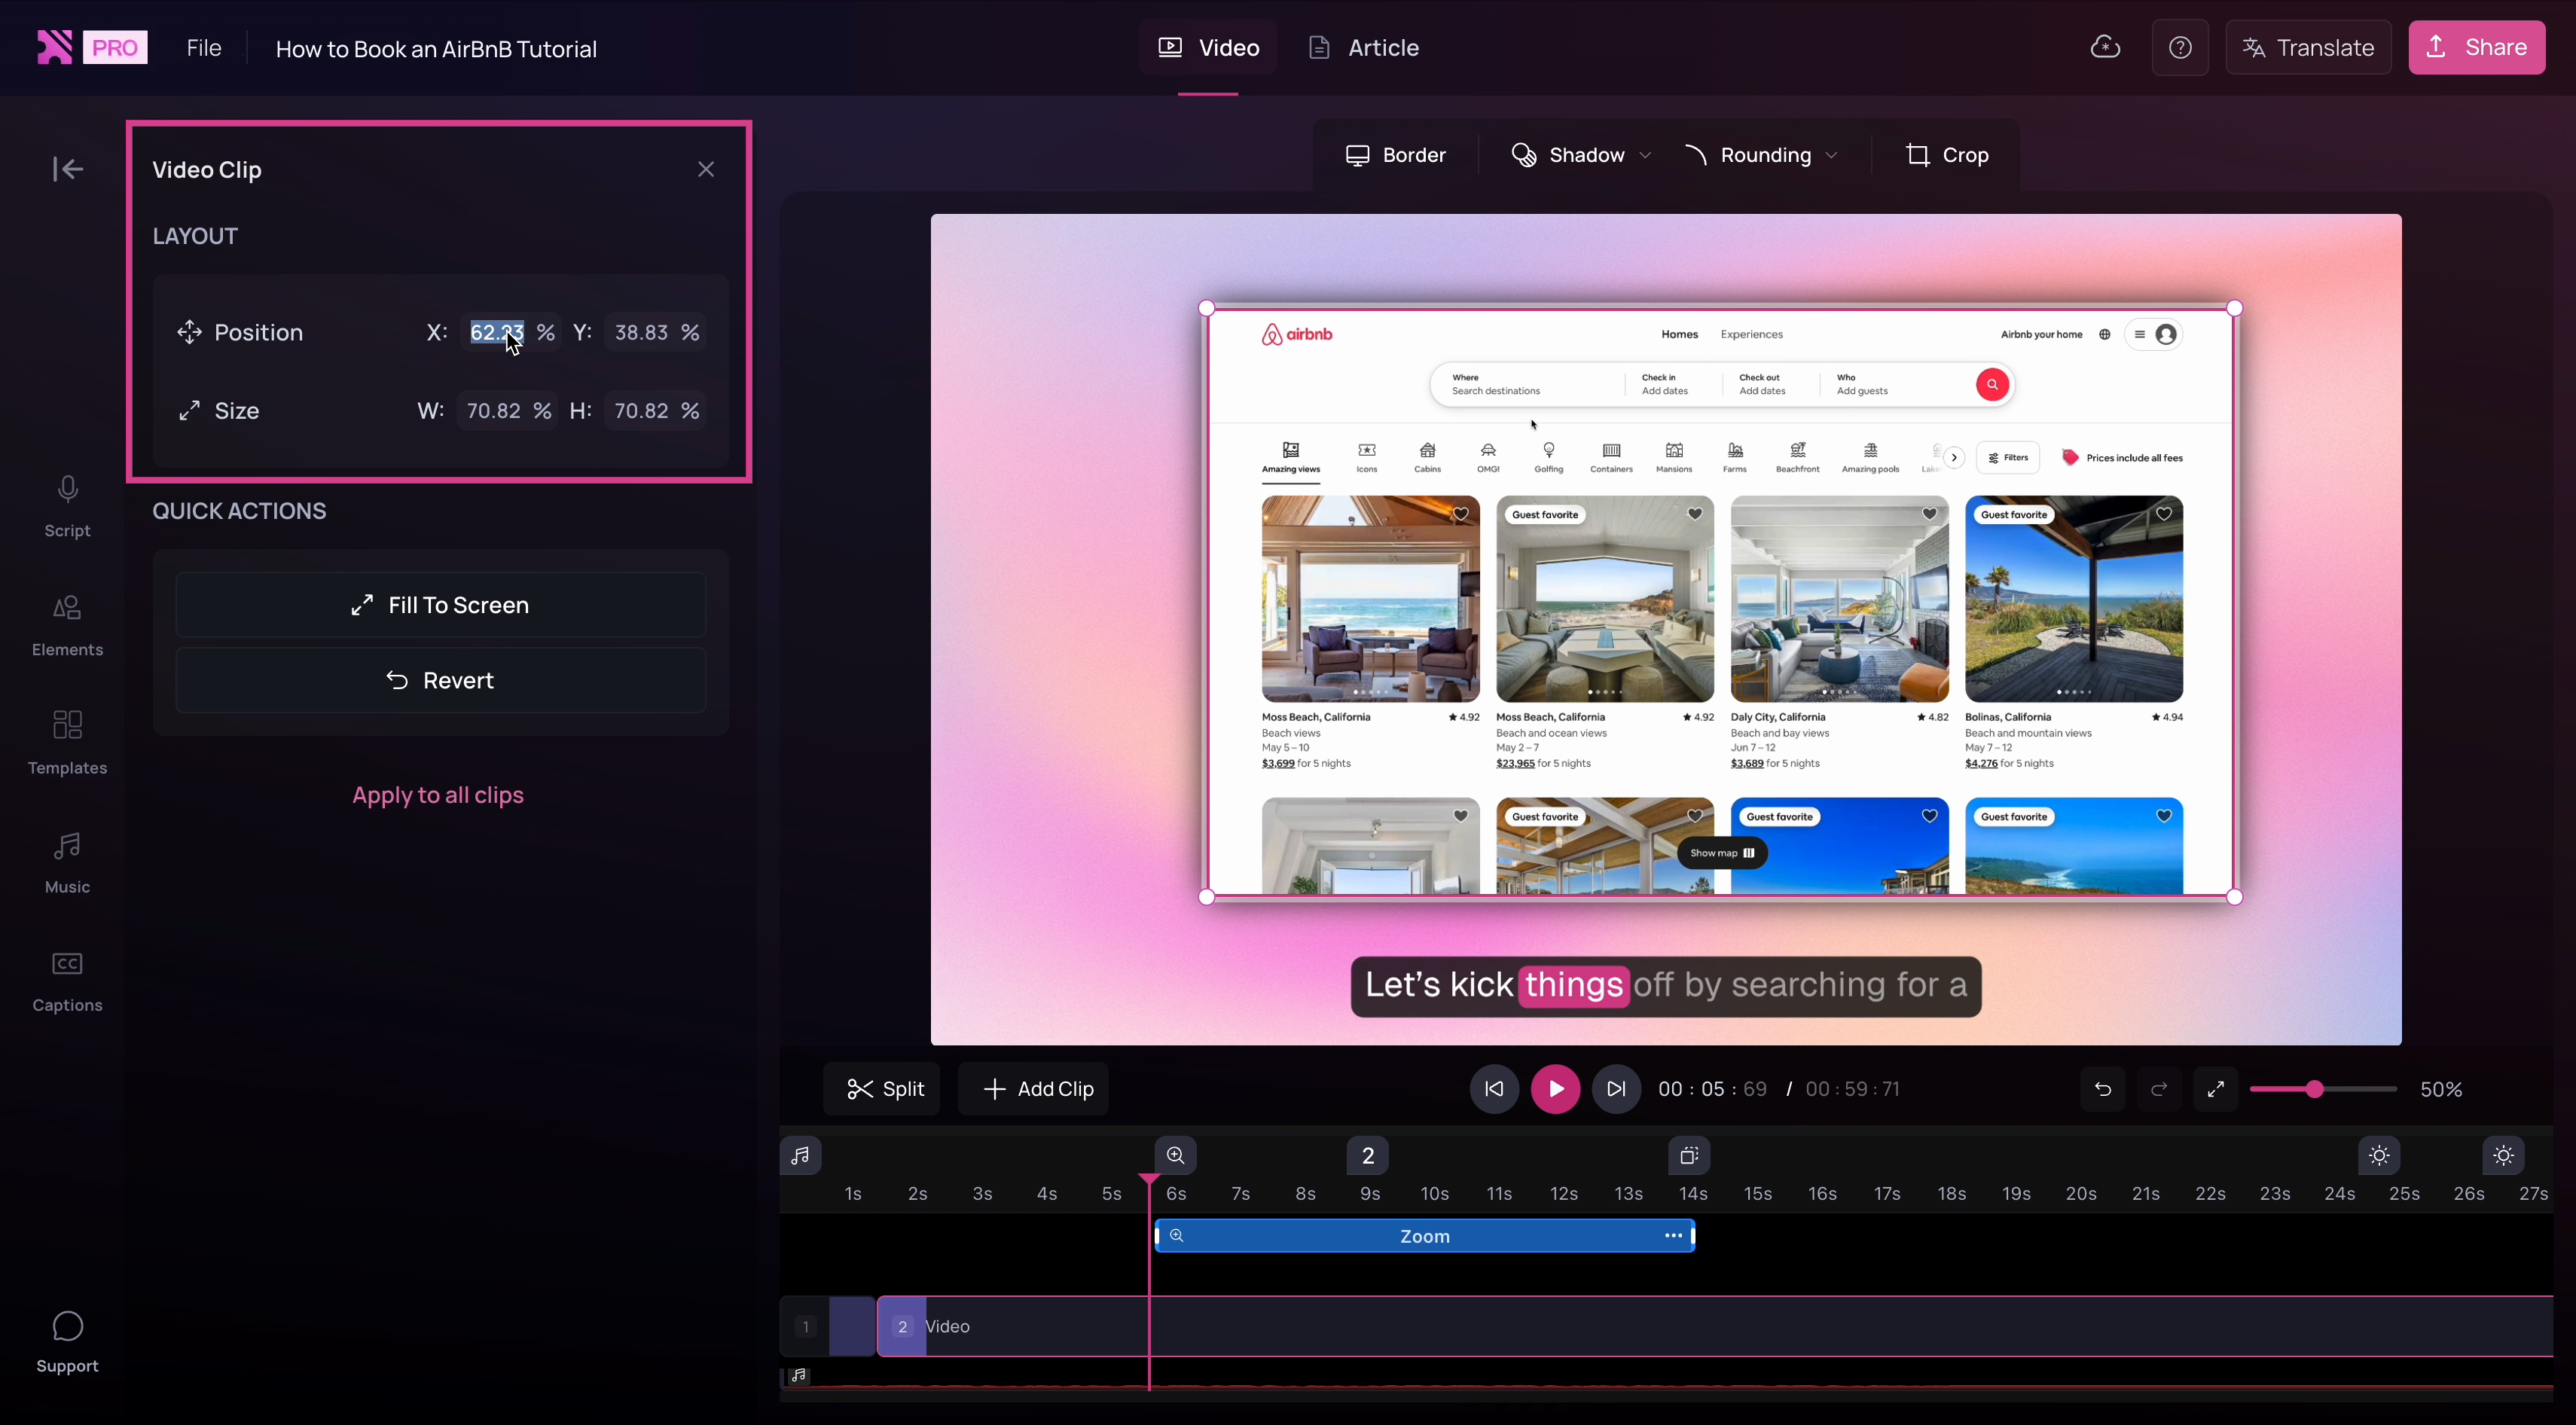Open the Script panel in the sidebar
The height and width of the screenshot is (1425, 2576).
click(66, 505)
